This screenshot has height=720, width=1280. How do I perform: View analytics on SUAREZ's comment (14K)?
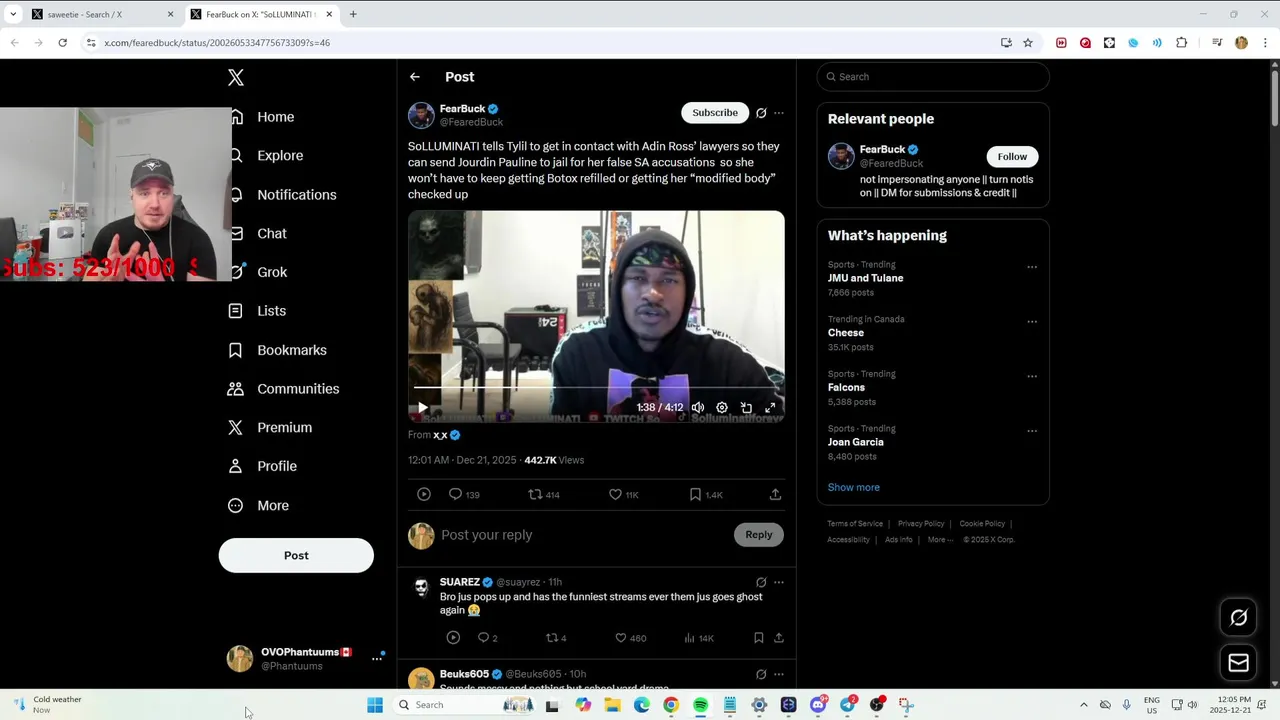point(698,638)
